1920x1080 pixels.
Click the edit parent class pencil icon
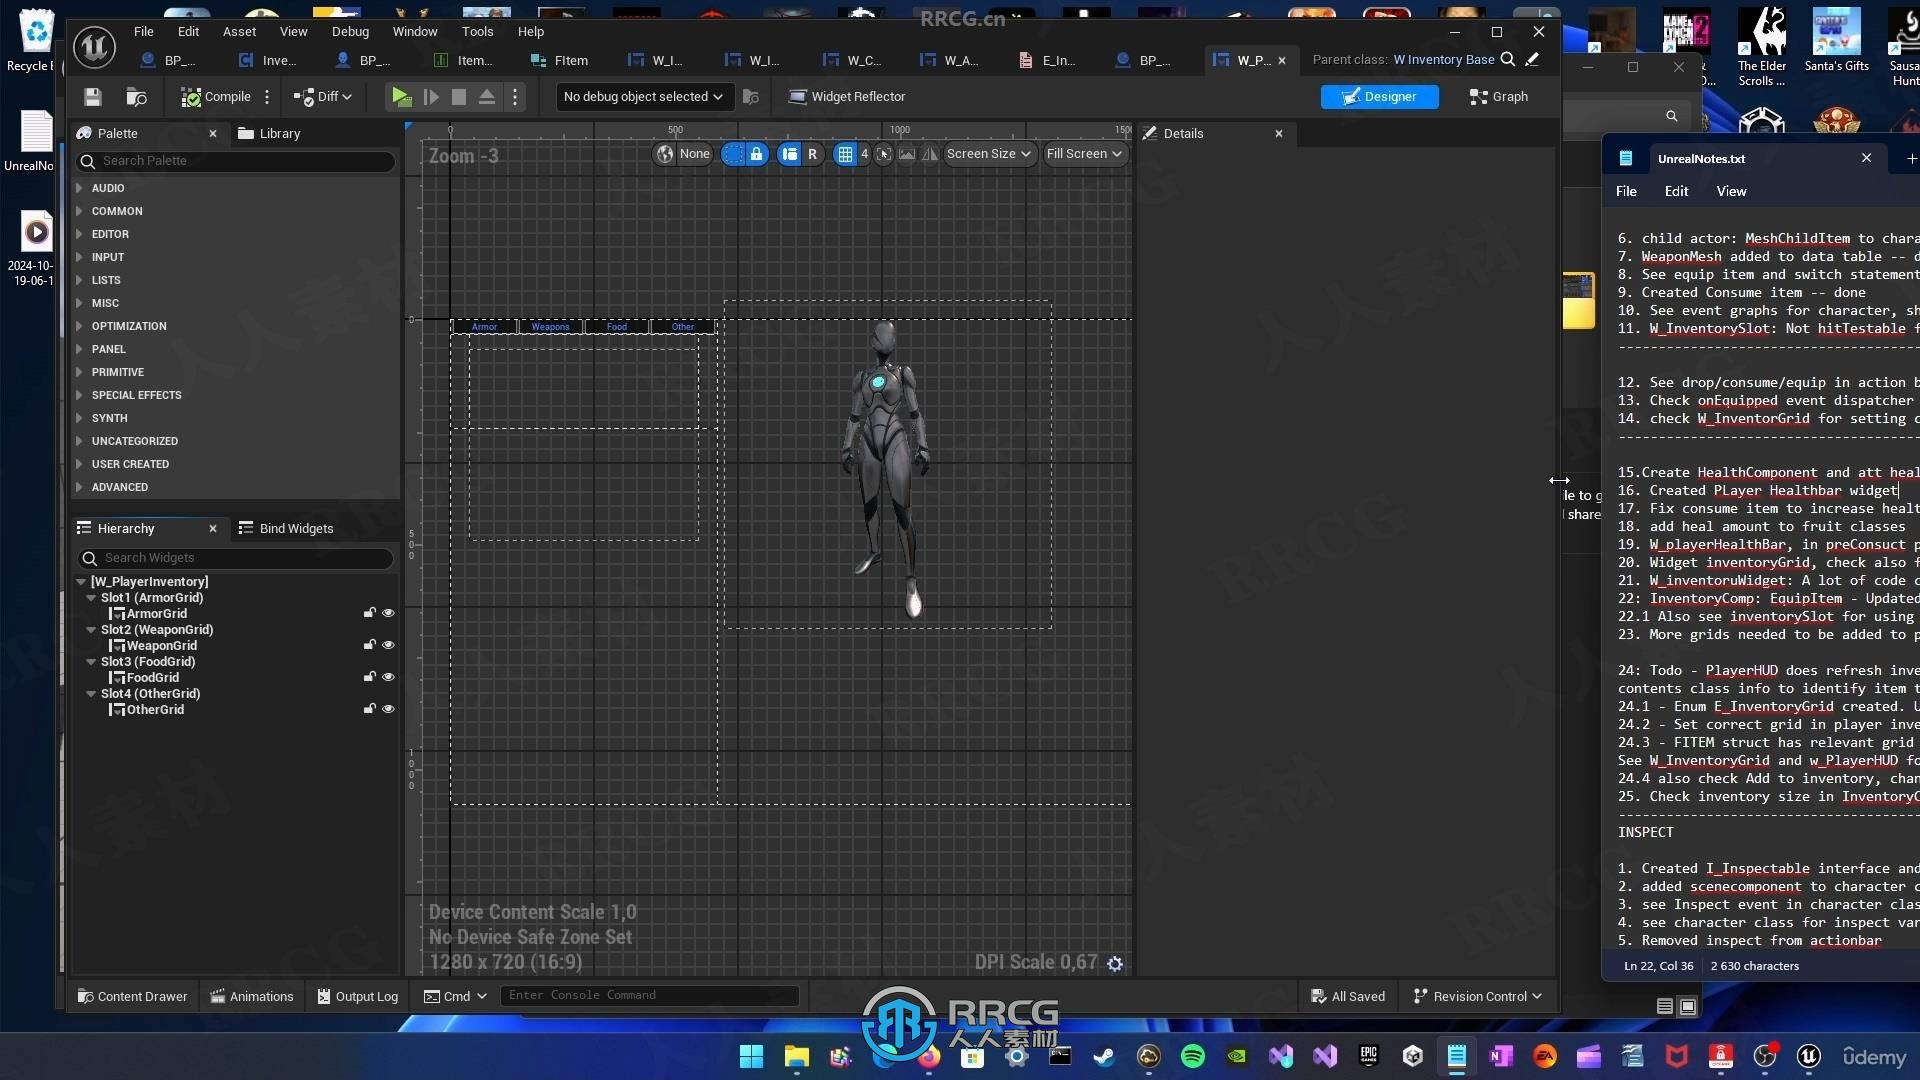coord(1532,60)
